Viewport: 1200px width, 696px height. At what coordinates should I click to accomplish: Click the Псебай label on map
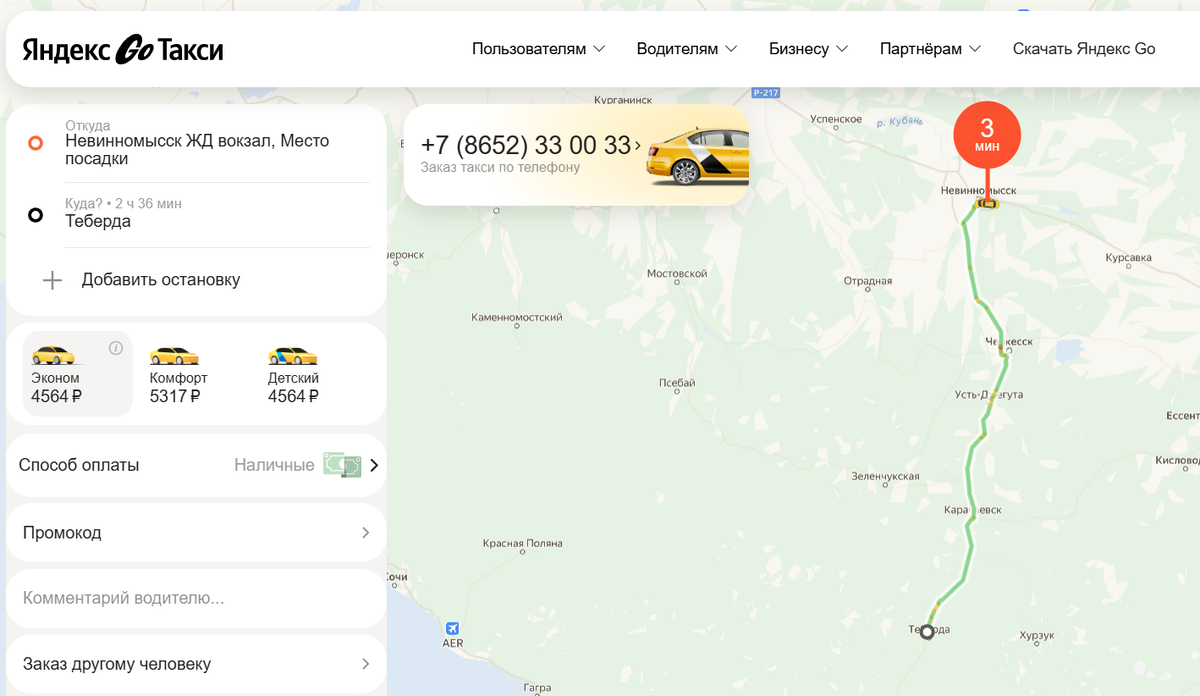[x=677, y=384]
